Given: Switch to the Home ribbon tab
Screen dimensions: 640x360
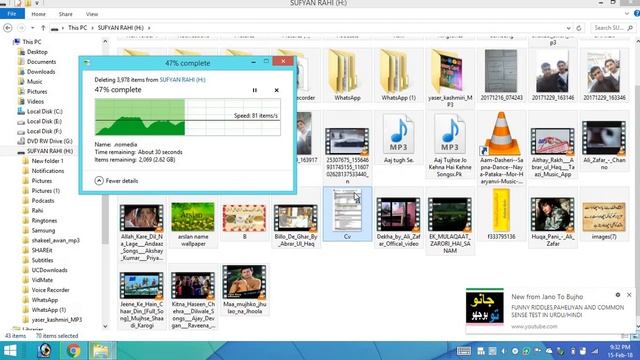Looking at the screenshot, I should pyautogui.click(x=38, y=14).
